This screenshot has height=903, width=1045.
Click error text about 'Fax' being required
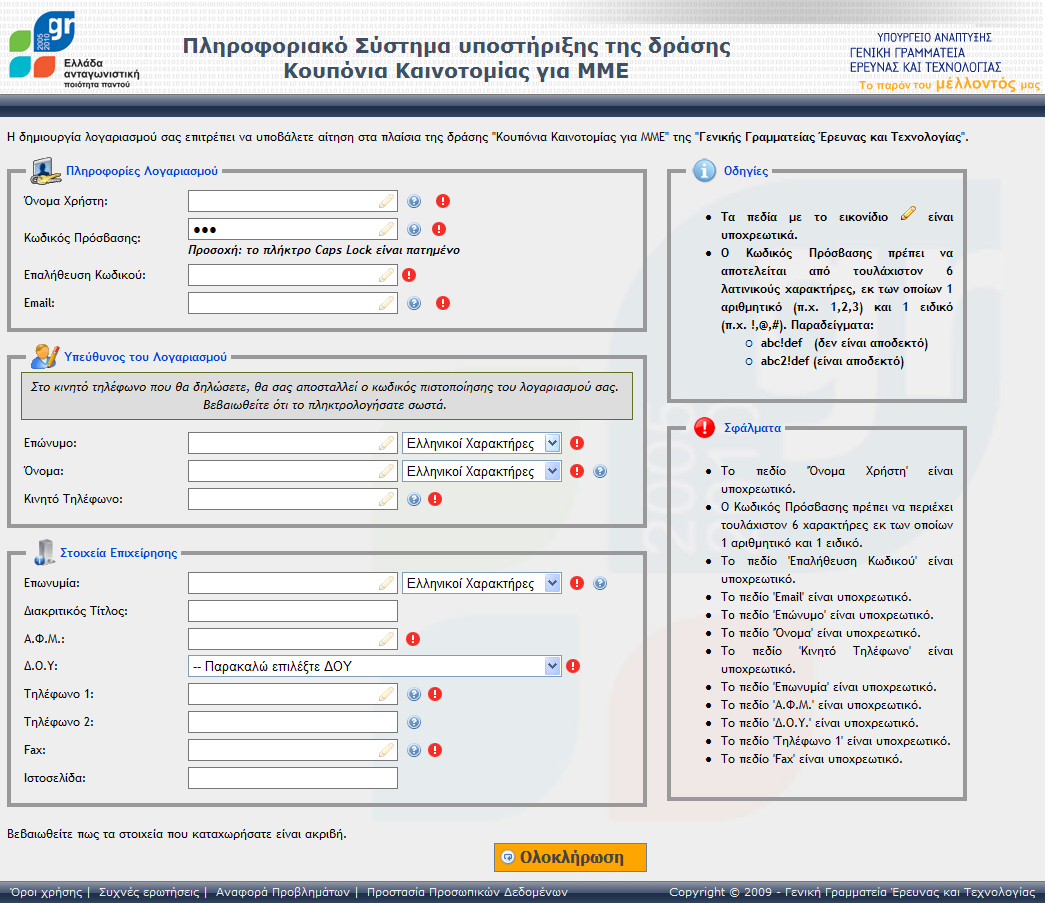[812, 759]
